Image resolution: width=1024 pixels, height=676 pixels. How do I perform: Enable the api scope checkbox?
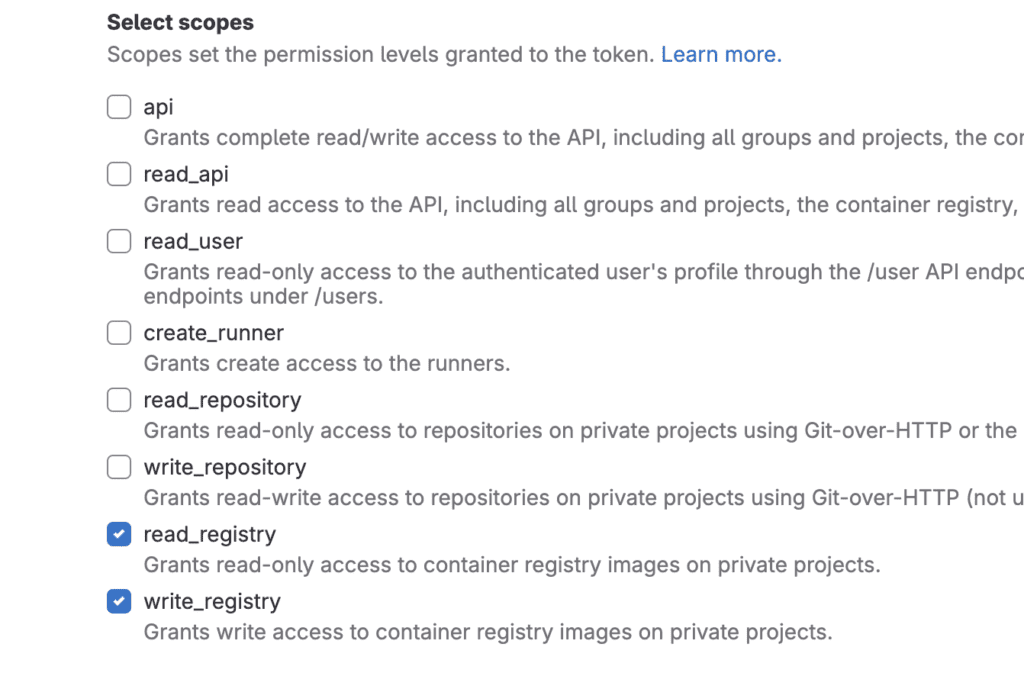118,107
